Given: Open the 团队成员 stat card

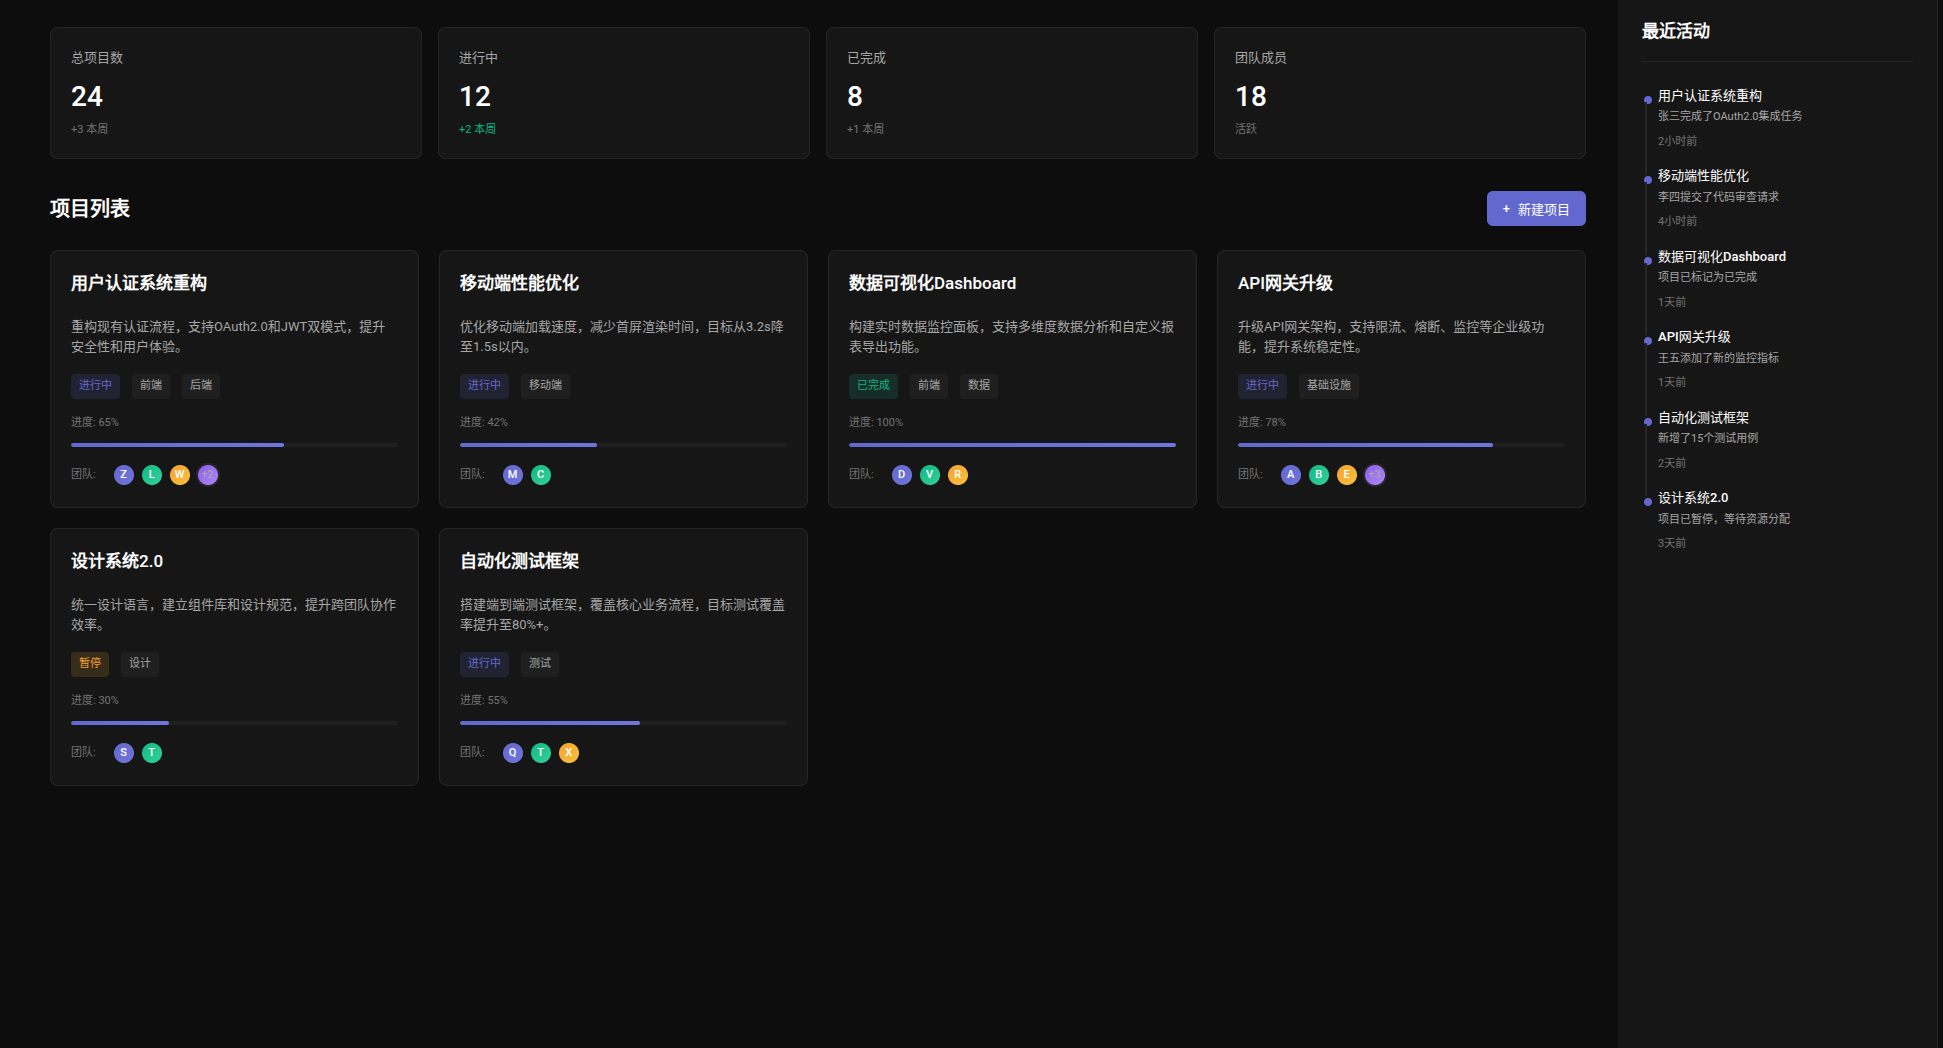Looking at the screenshot, I should tap(1400, 93).
